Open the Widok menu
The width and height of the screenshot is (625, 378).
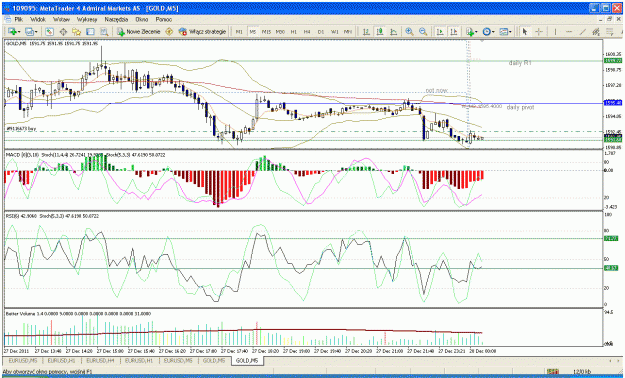click(38, 19)
